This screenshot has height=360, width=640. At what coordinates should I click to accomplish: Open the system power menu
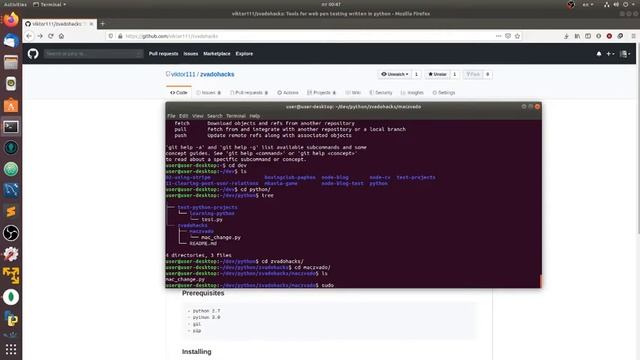[x=628, y=4]
